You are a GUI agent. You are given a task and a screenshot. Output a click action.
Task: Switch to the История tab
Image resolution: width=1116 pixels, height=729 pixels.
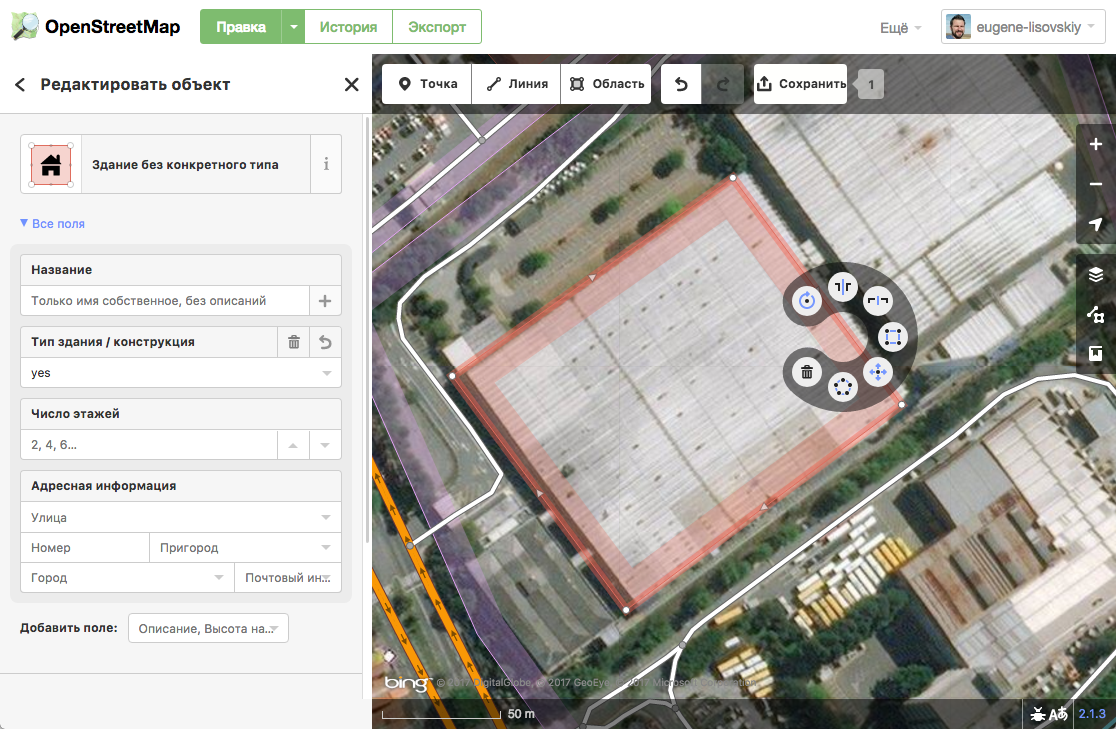pyautogui.click(x=348, y=27)
